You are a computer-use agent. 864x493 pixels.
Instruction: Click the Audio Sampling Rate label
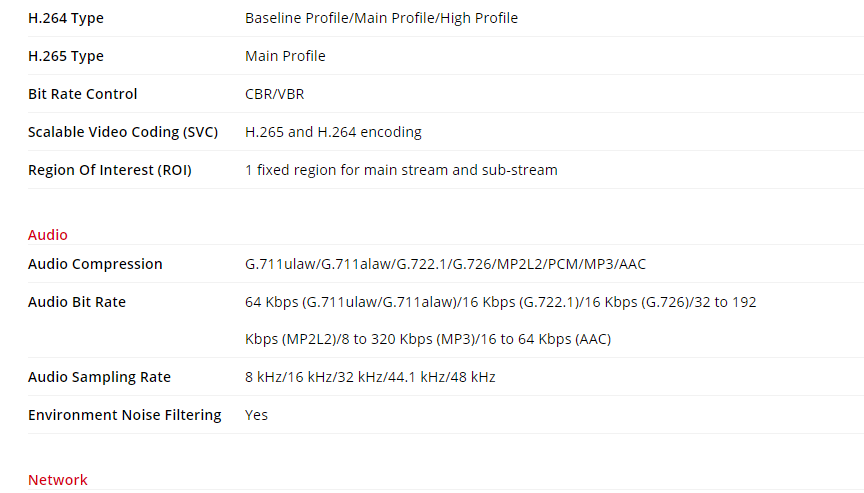coord(99,377)
